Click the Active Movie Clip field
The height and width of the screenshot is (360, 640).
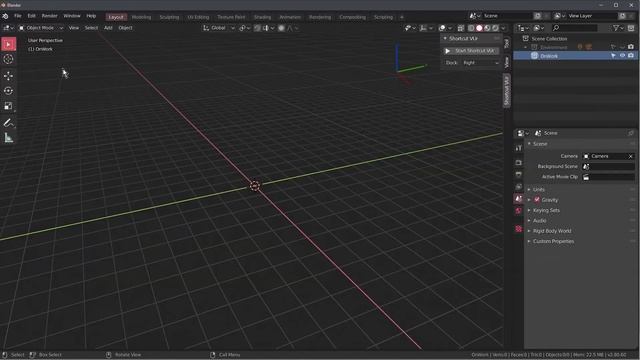pos(609,177)
